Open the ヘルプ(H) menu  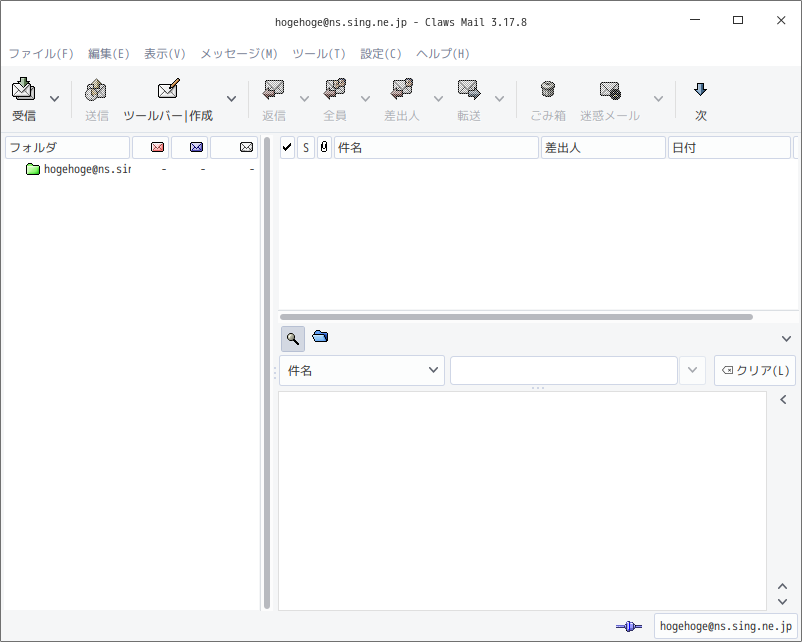pyautogui.click(x=442, y=54)
